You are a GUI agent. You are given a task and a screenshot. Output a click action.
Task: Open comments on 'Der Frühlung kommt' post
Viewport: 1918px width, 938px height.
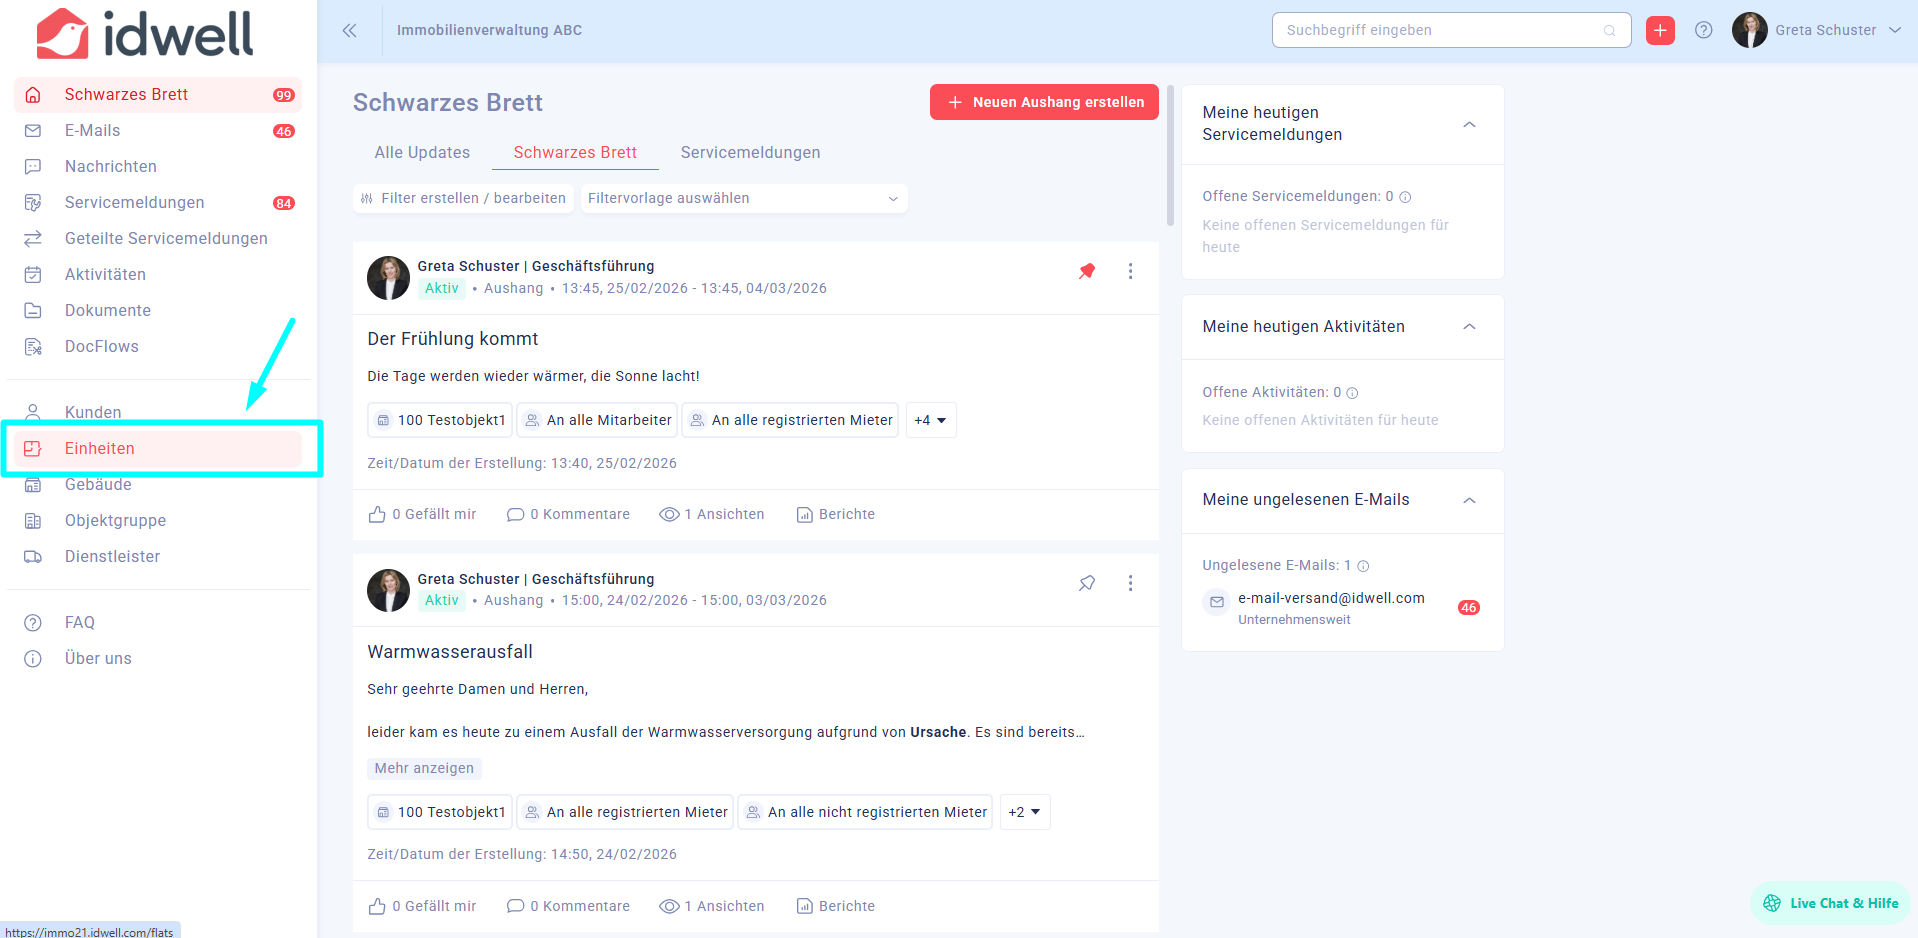coord(568,514)
